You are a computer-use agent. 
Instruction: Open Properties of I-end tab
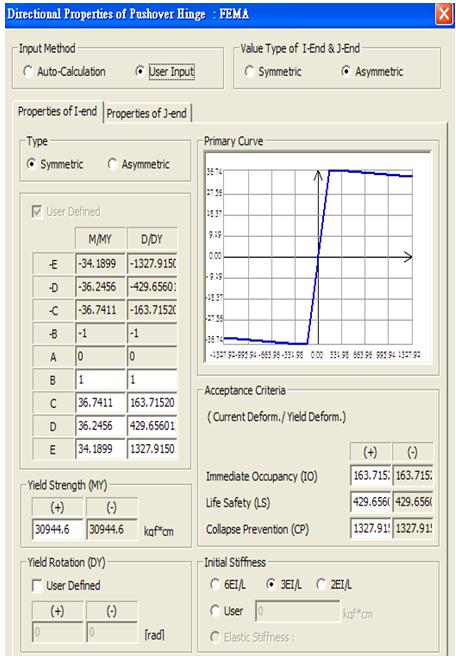(x=57, y=111)
